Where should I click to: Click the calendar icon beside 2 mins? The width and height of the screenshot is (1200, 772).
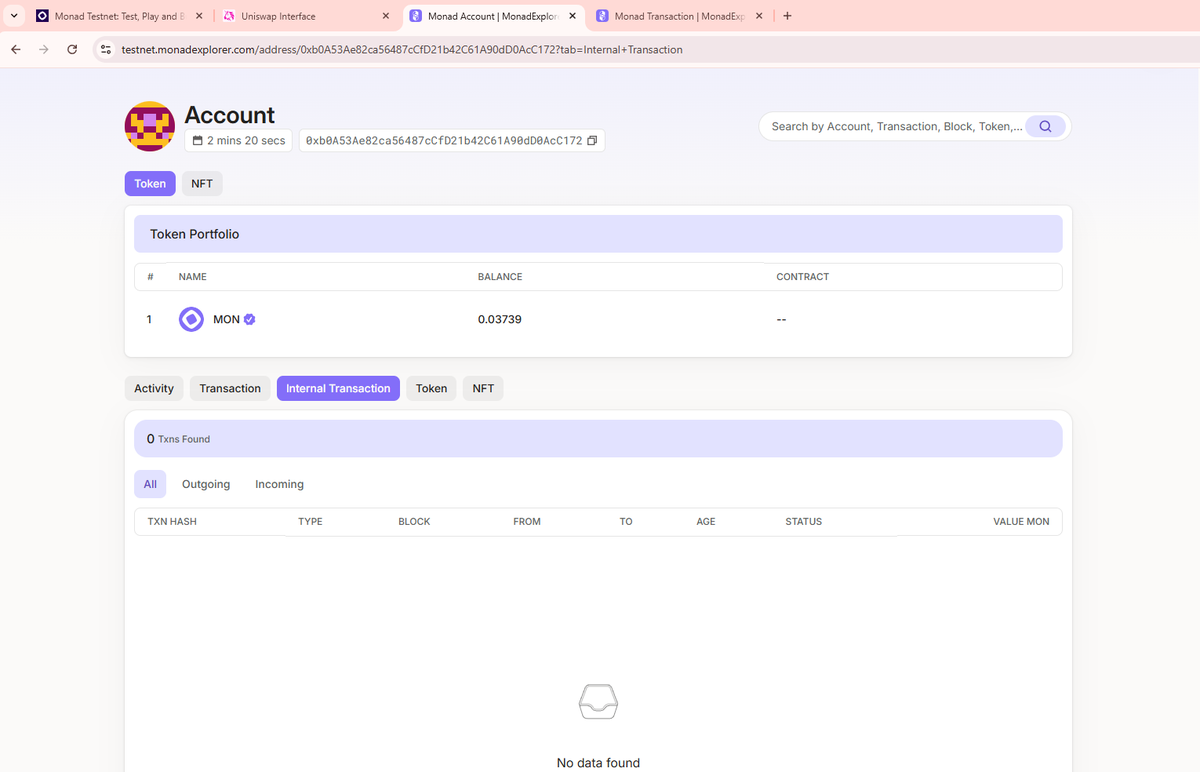(198, 141)
